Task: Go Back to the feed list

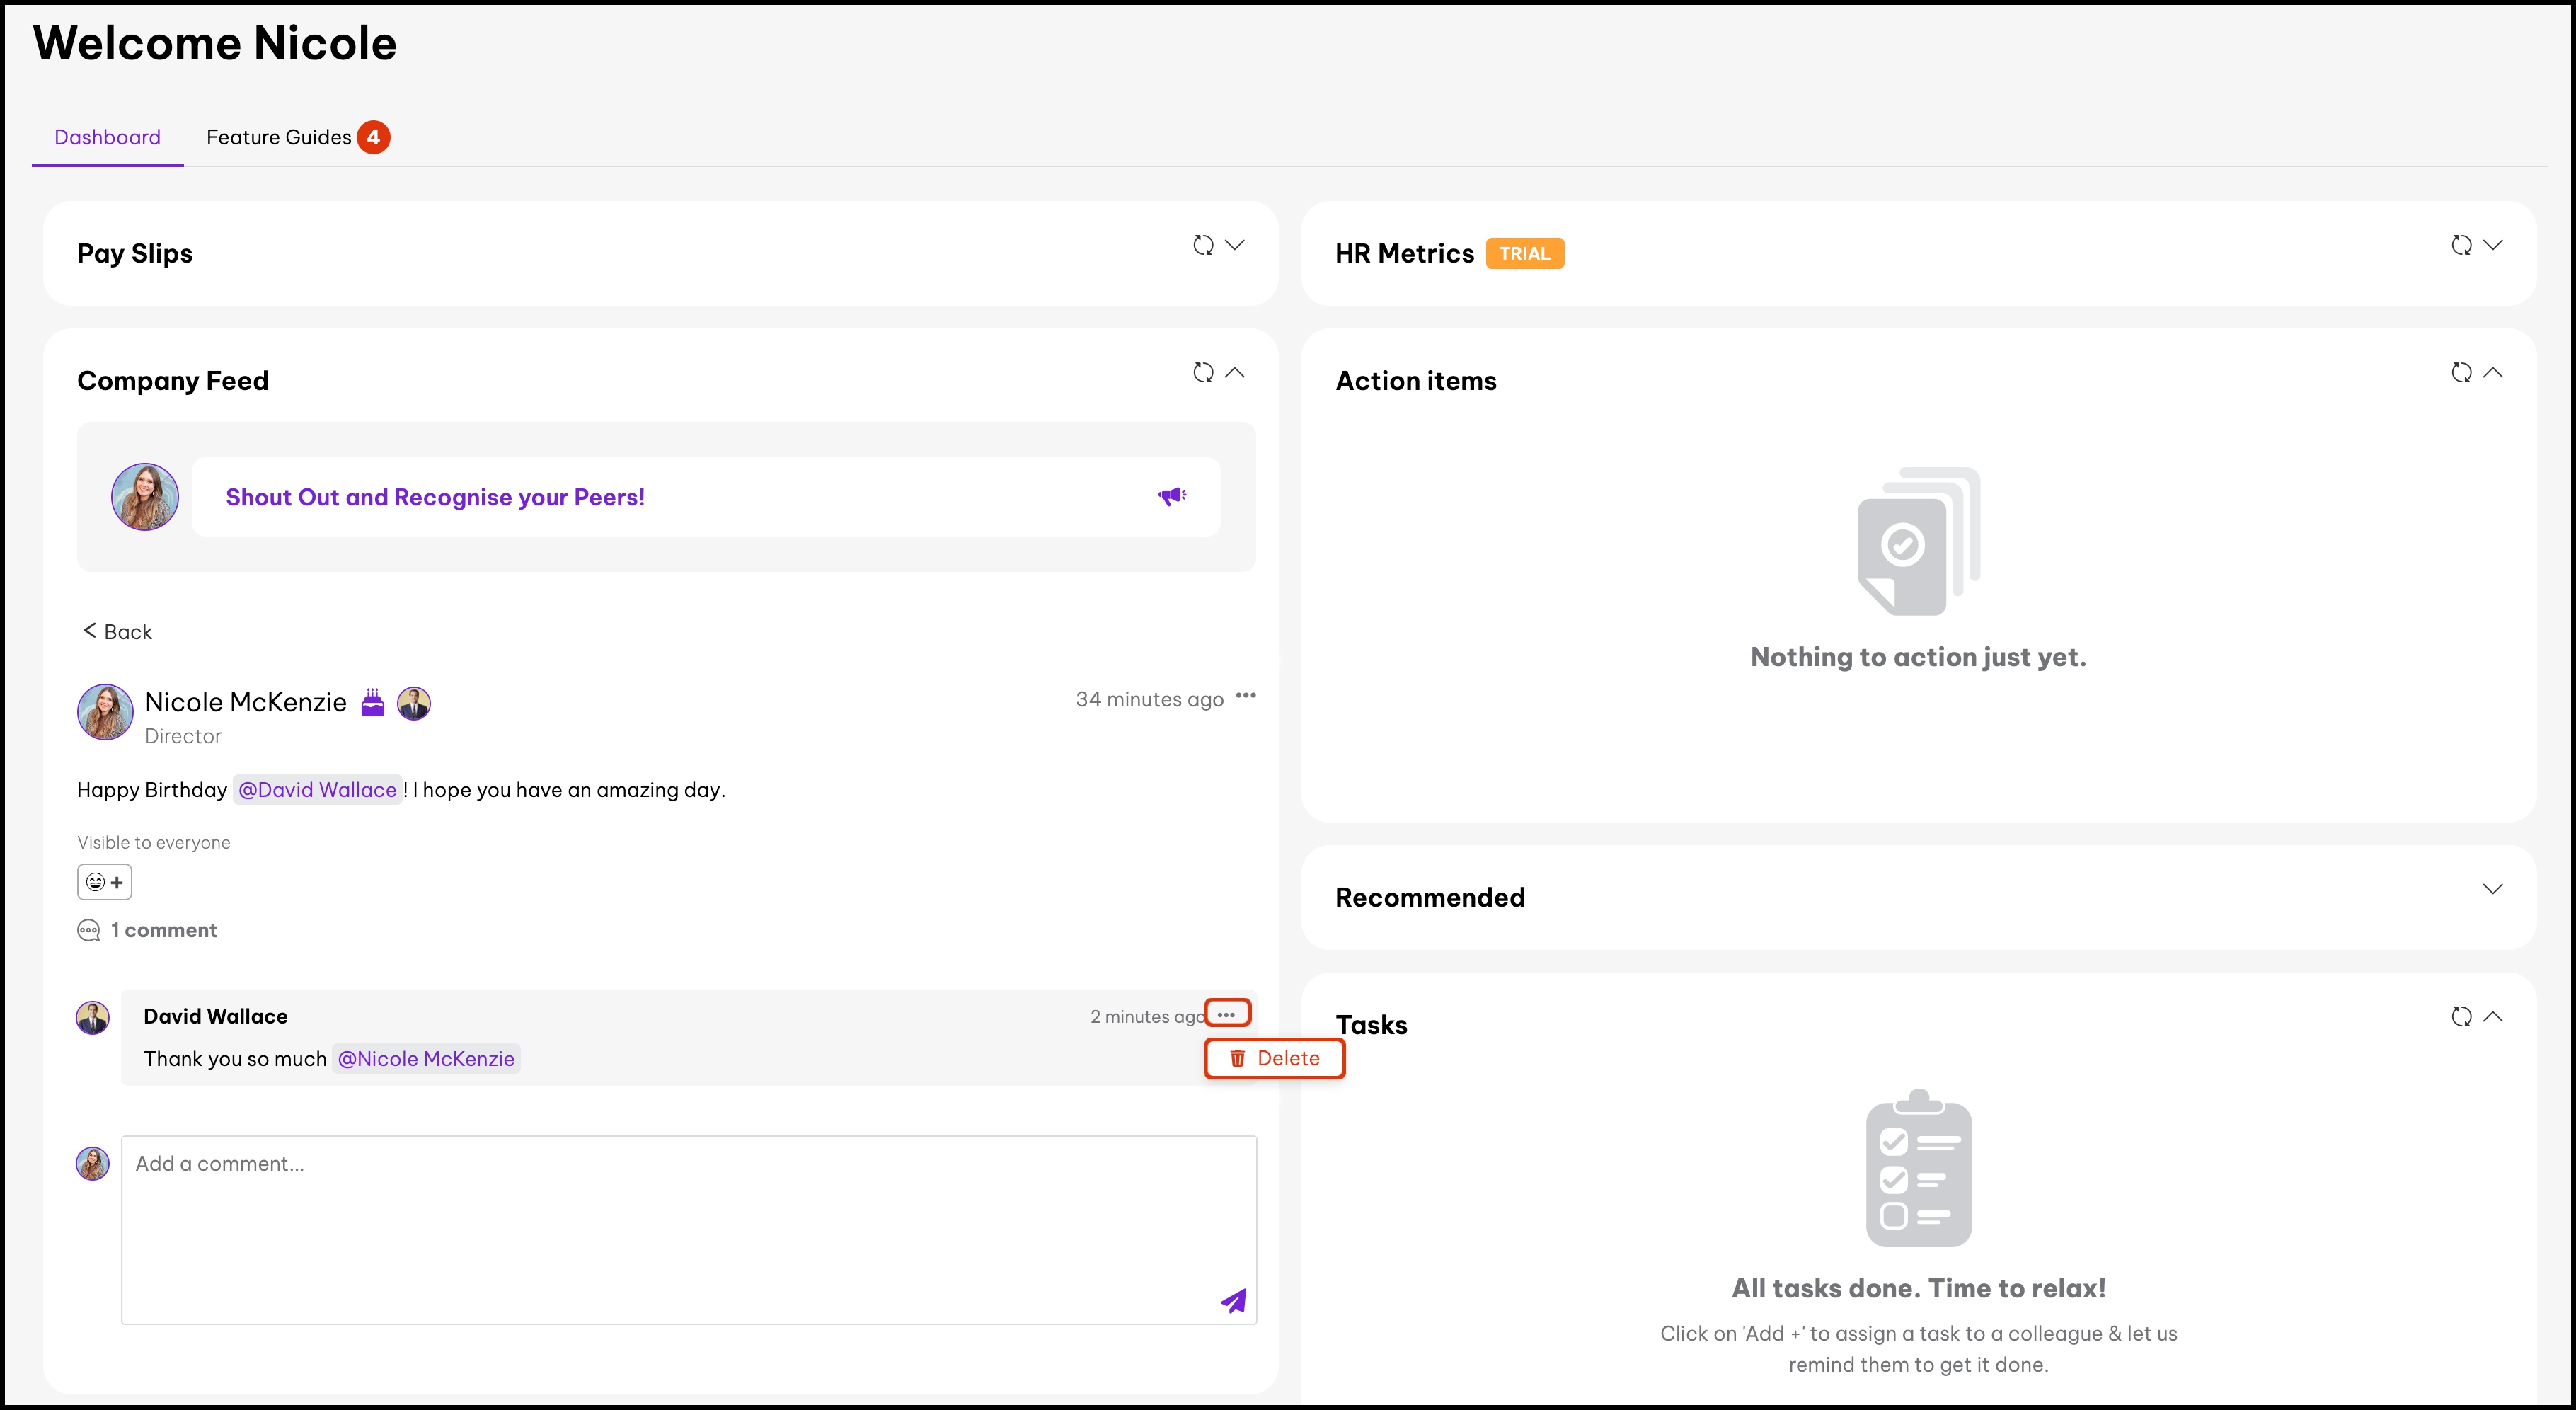Action: [118, 631]
